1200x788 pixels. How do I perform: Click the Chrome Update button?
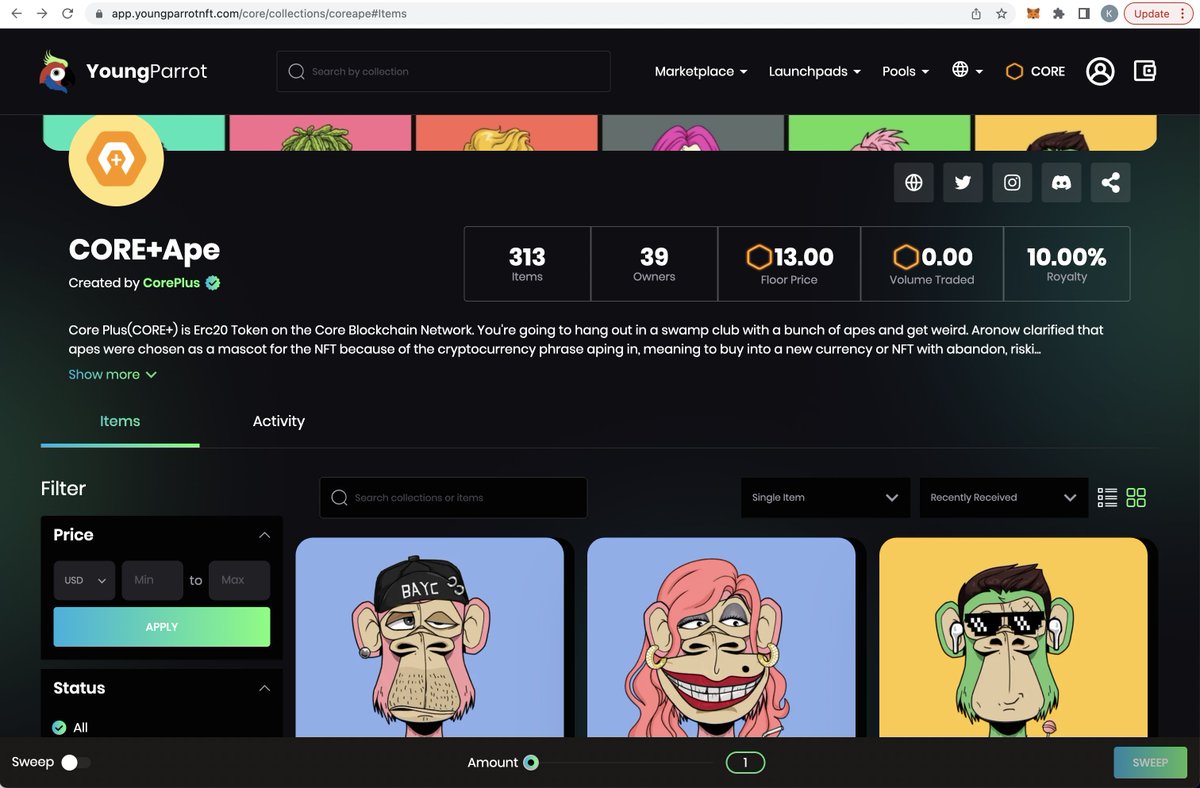pos(1158,14)
